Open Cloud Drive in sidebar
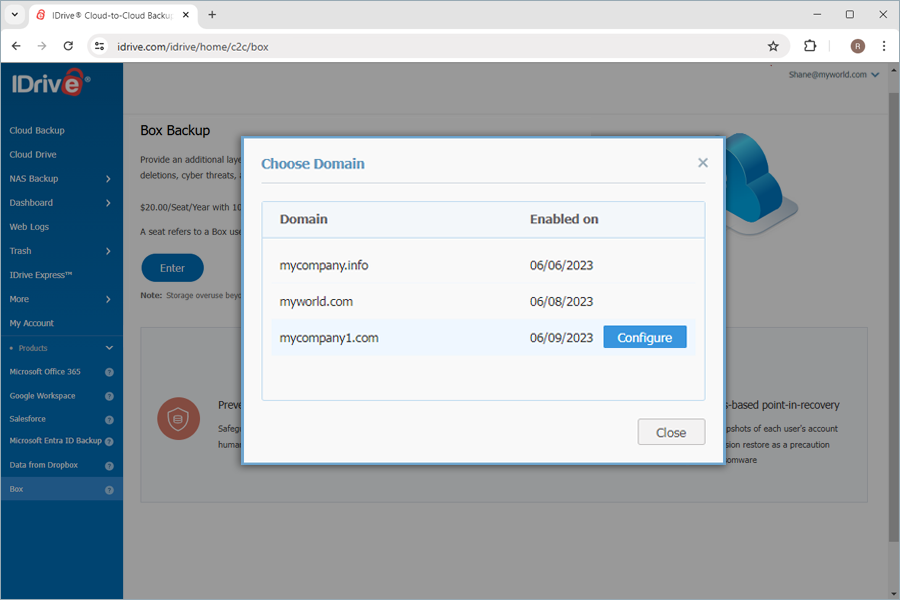The image size is (900, 600). click(33, 154)
